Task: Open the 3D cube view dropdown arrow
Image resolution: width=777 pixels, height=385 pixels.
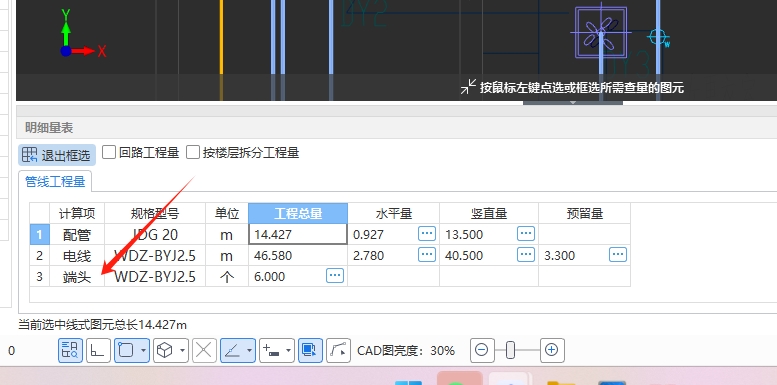Action: point(182,350)
